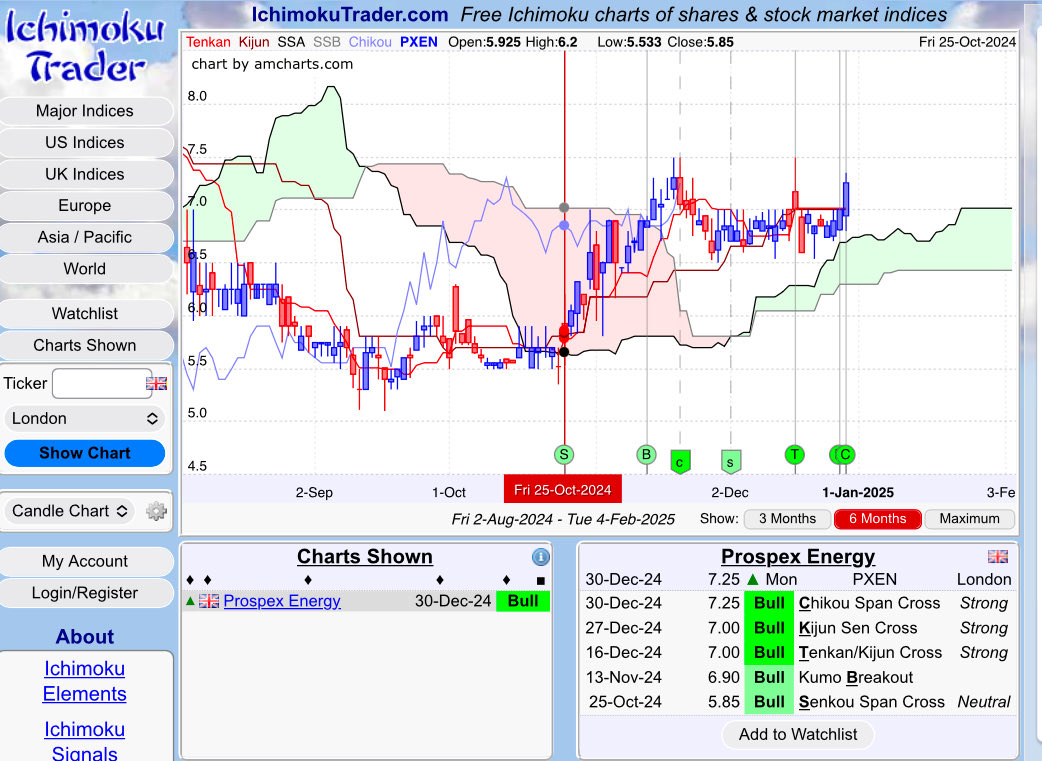Show the Maximum range
Image resolution: width=1042 pixels, height=761 pixels.
tap(969, 518)
